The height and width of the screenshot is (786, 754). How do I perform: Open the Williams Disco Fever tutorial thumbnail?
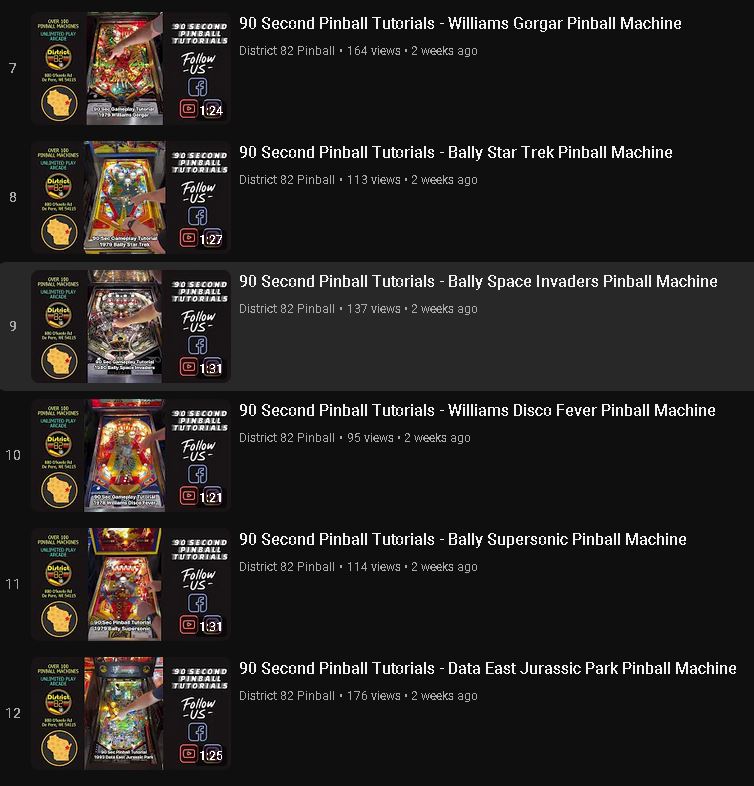[131, 455]
